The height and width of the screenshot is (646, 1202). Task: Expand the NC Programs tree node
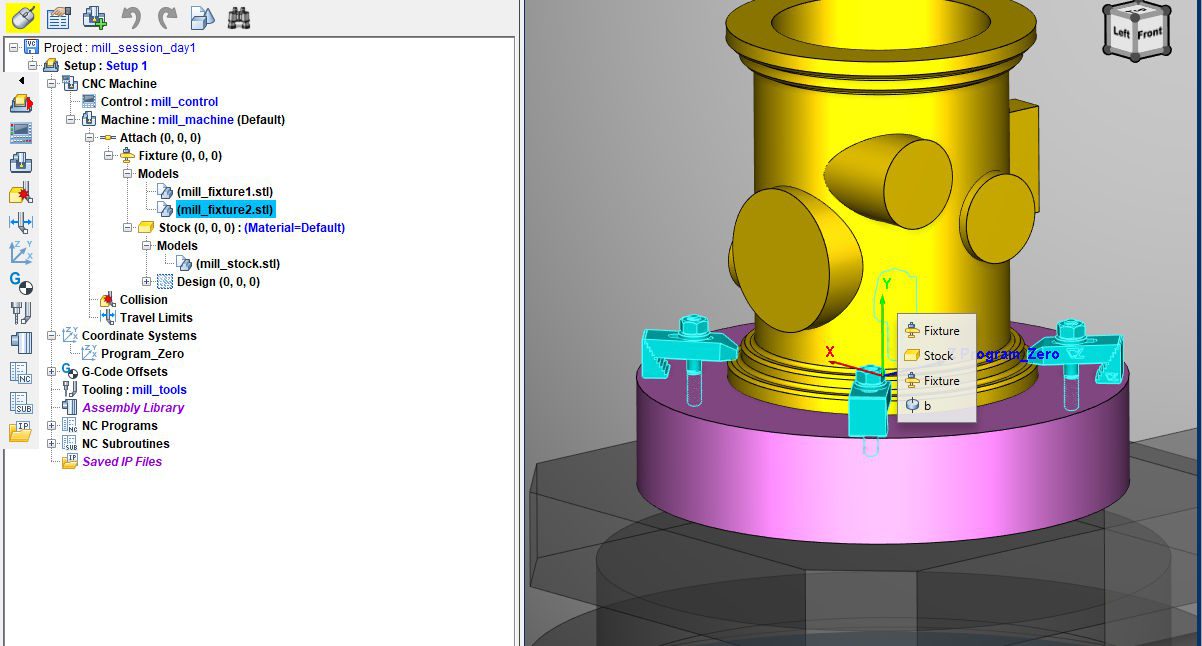[52, 426]
